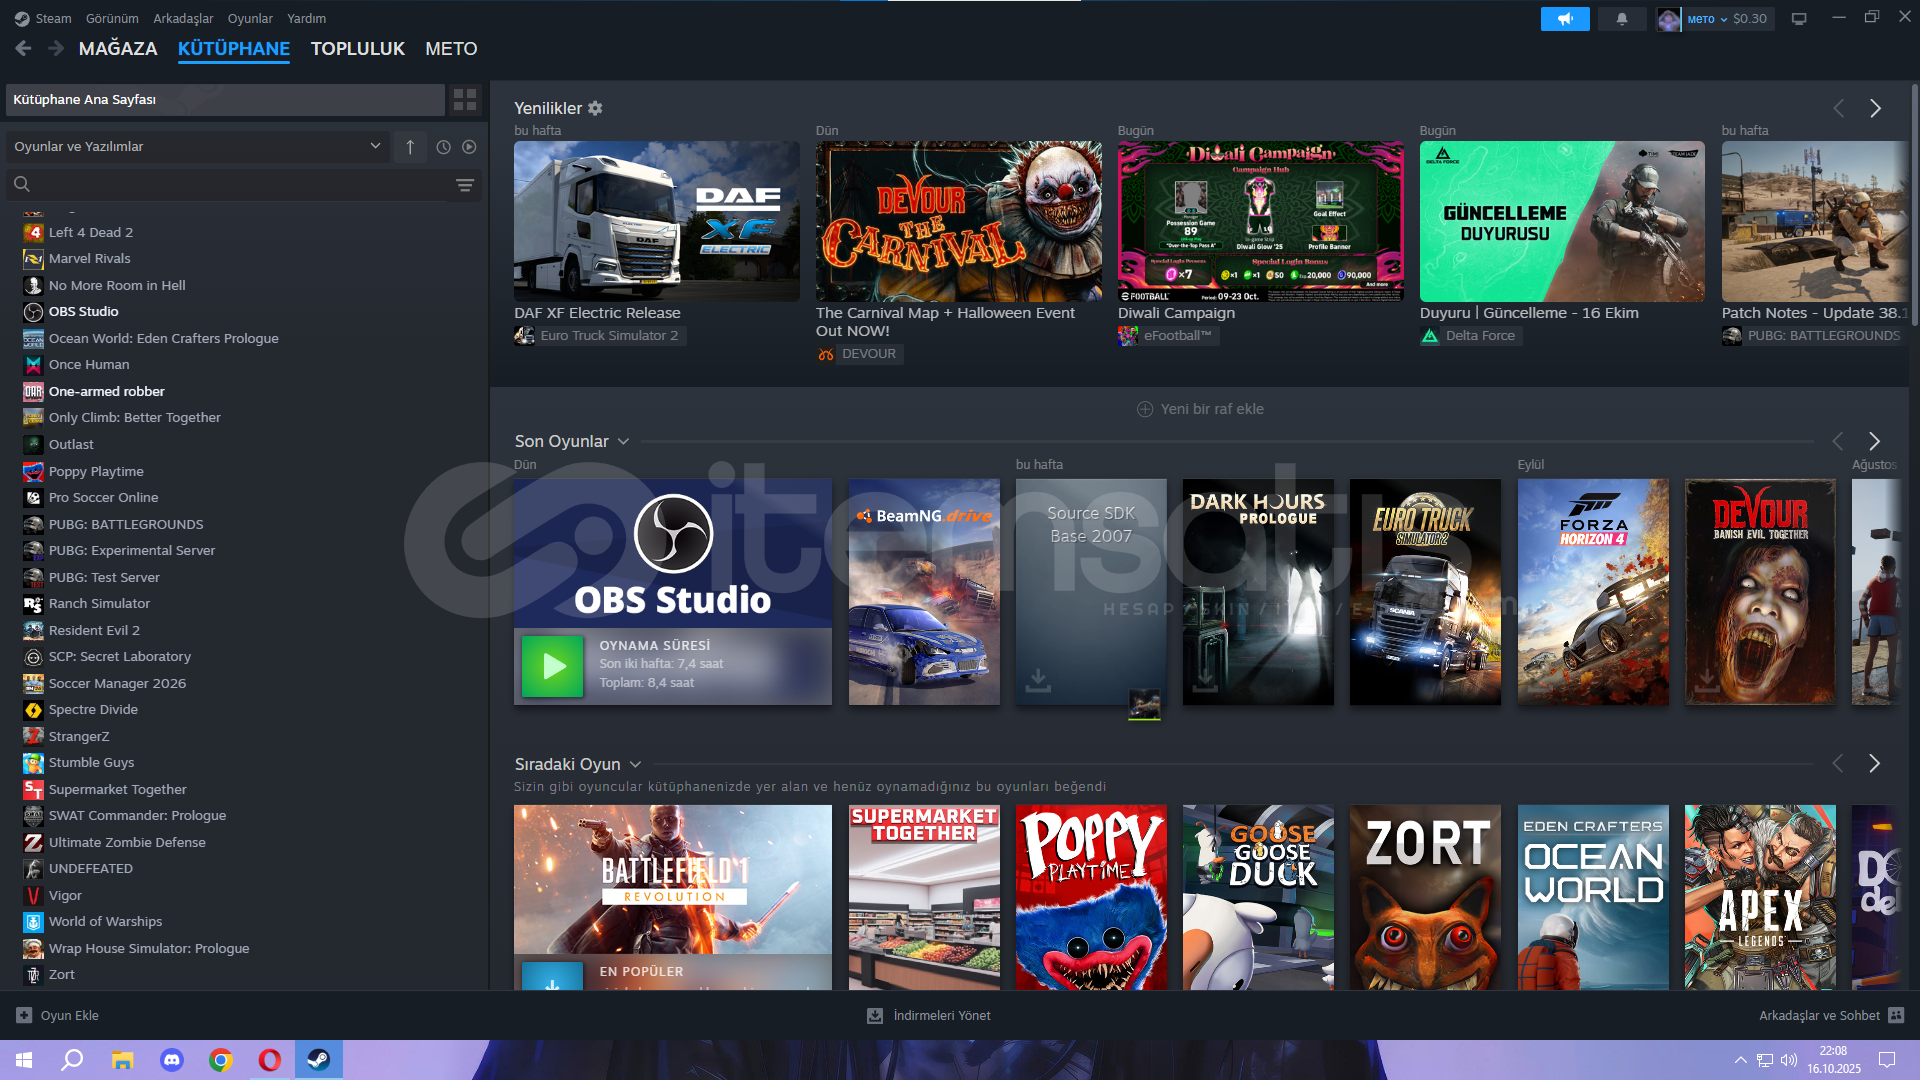Open the MAĞAZA tab
Image resolution: width=1920 pixels, height=1080 pixels.
coord(118,49)
